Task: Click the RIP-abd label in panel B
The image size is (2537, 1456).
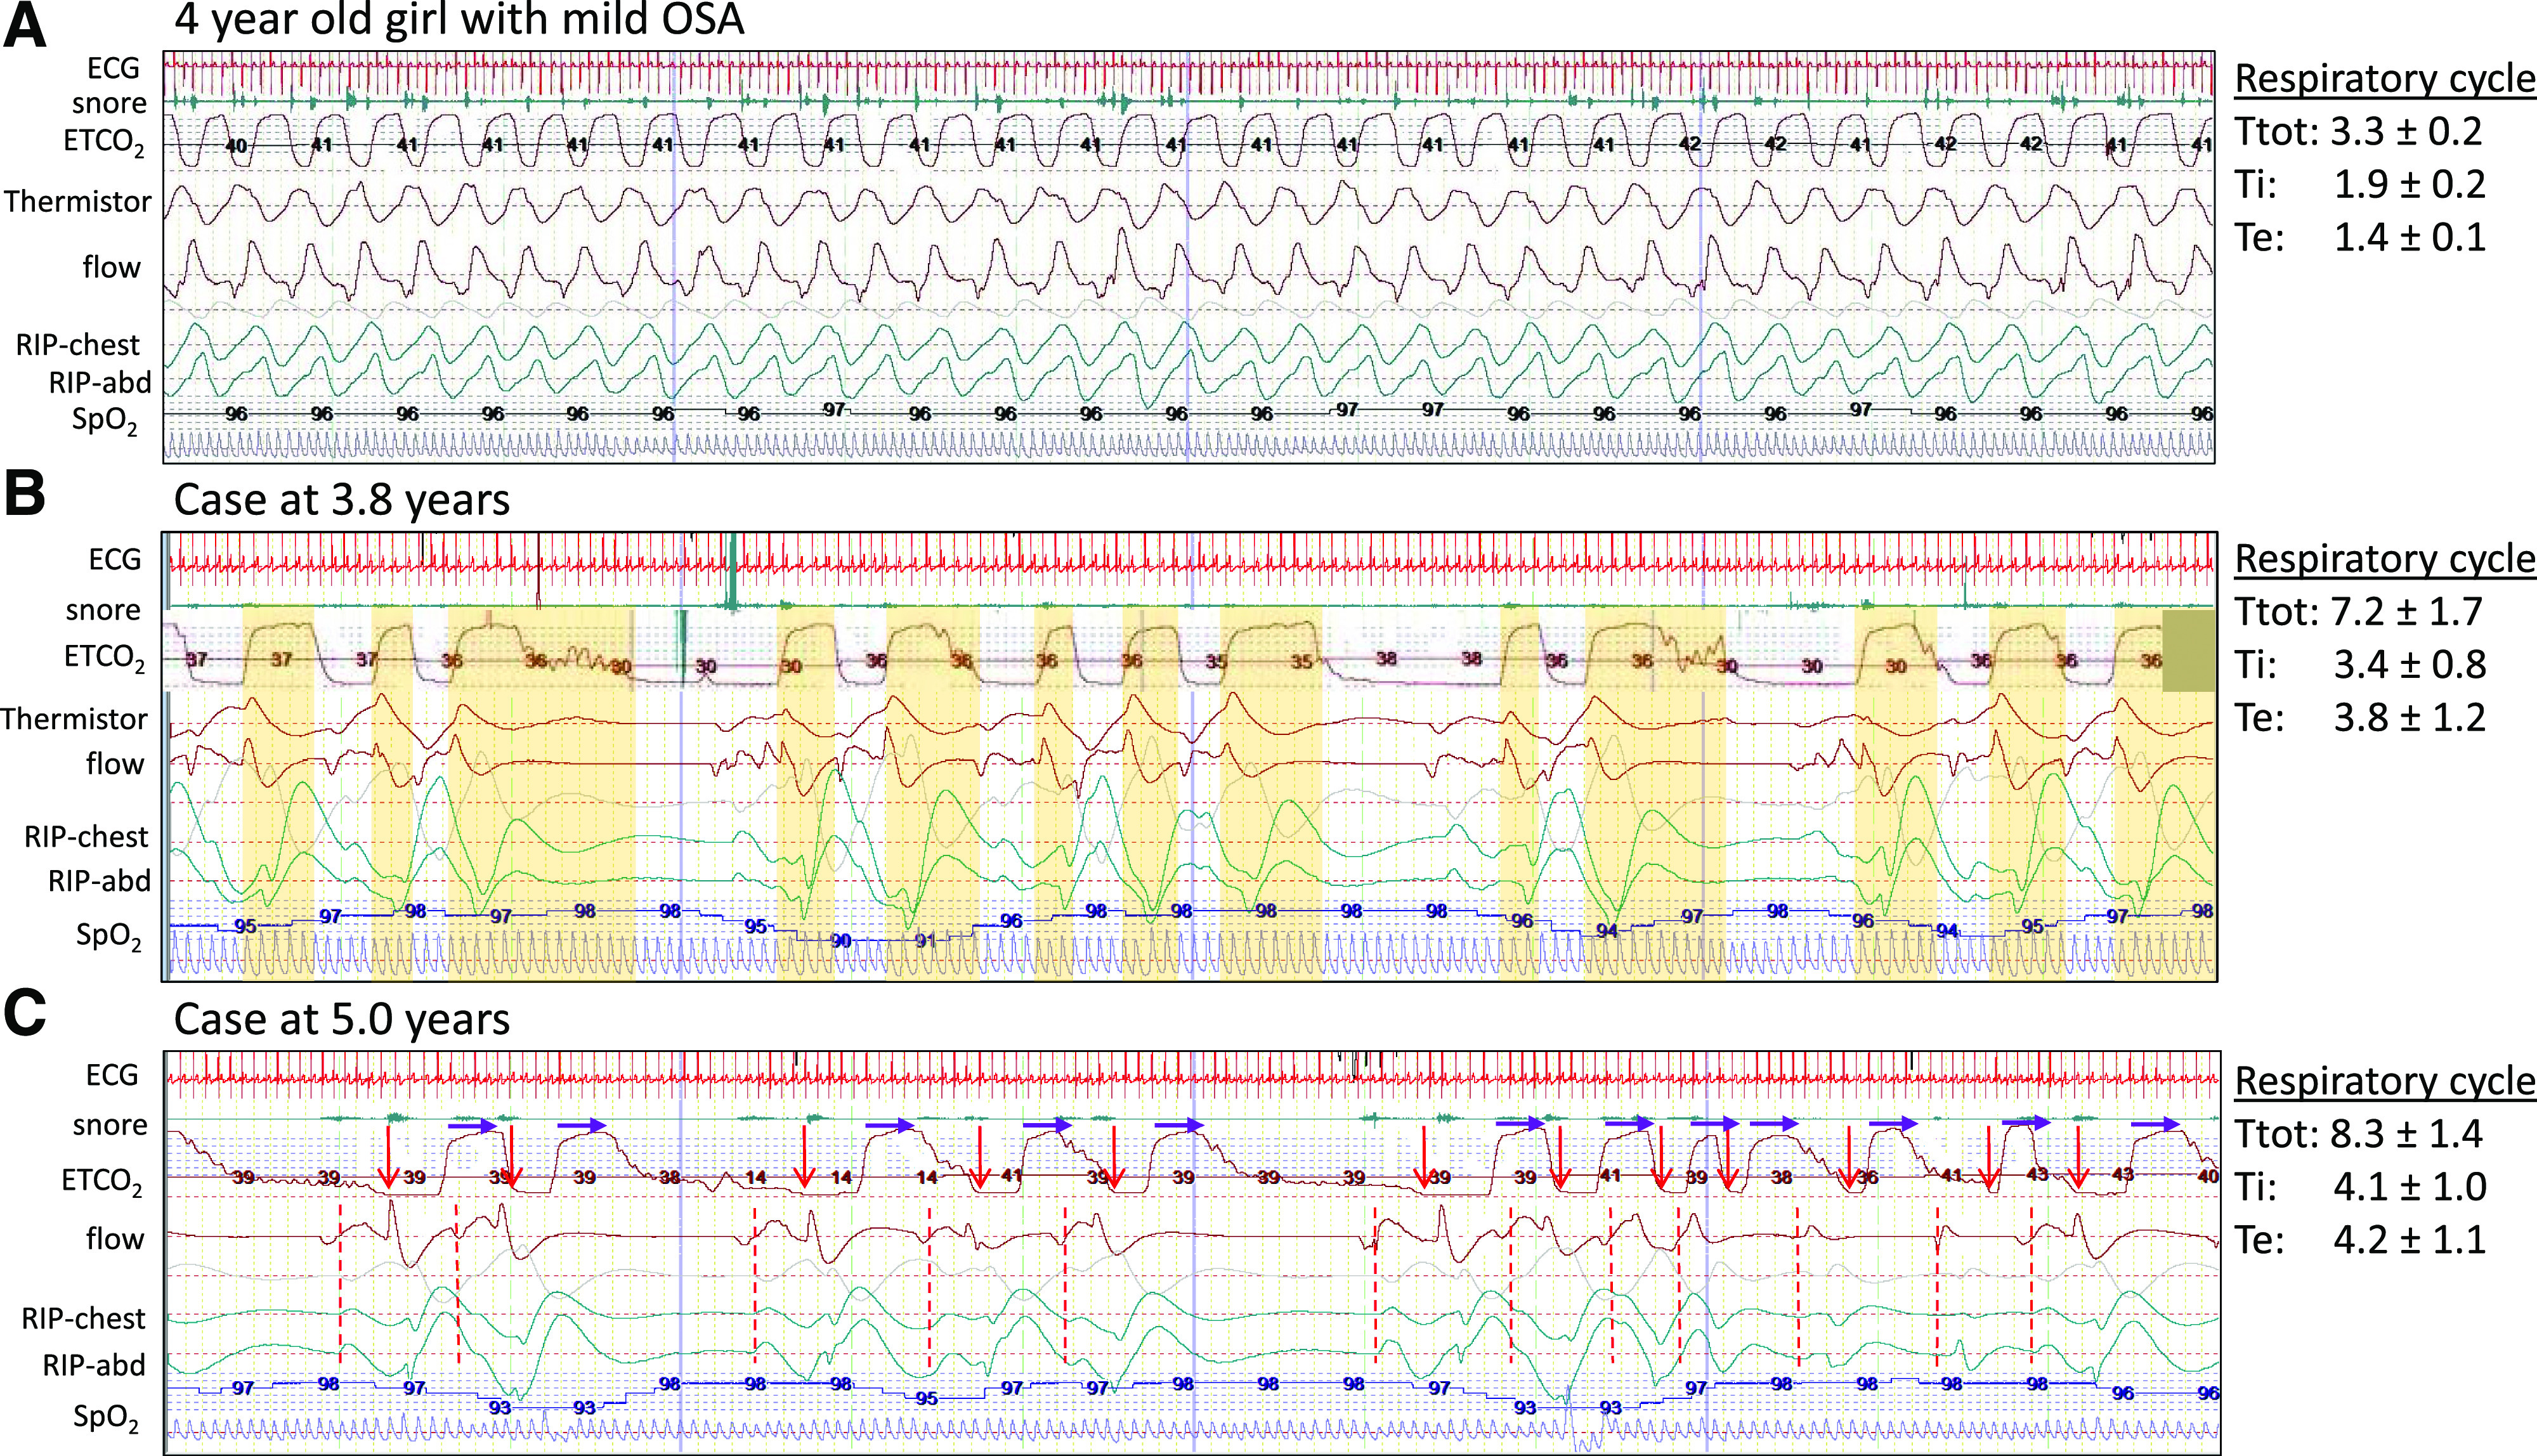Action: pyautogui.click(x=100, y=882)
